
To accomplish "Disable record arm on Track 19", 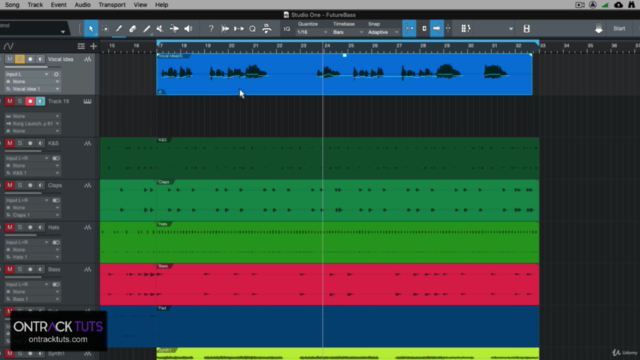I will tap(30, 101).
